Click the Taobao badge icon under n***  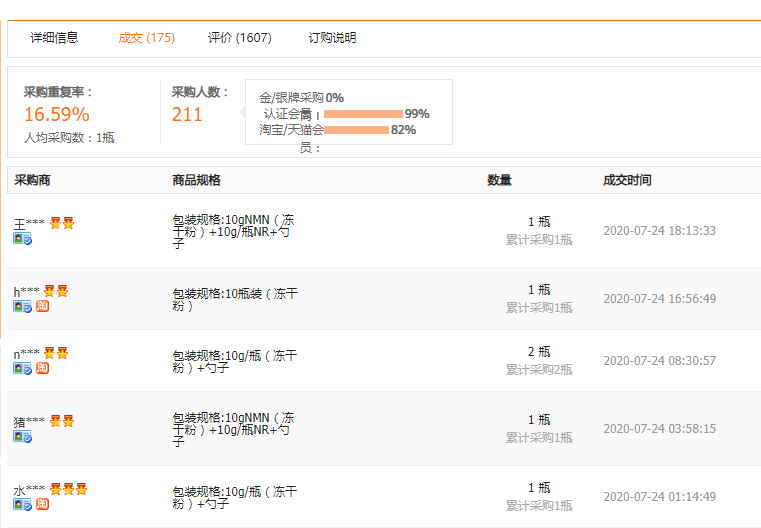pos(42,369)
